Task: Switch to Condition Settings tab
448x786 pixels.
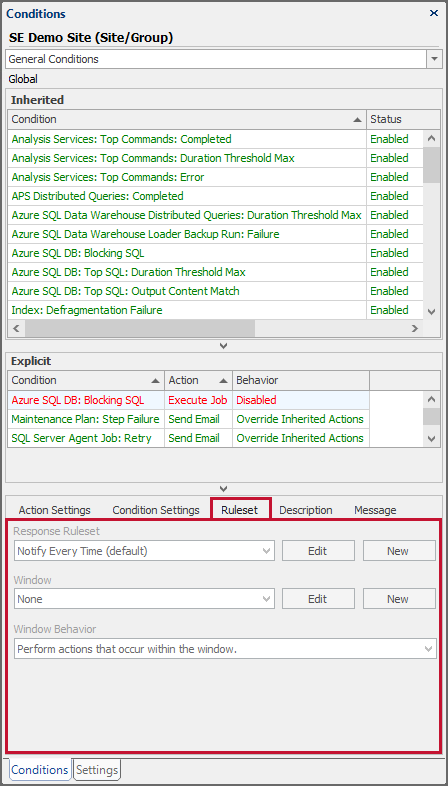Action: click(156, 510)
